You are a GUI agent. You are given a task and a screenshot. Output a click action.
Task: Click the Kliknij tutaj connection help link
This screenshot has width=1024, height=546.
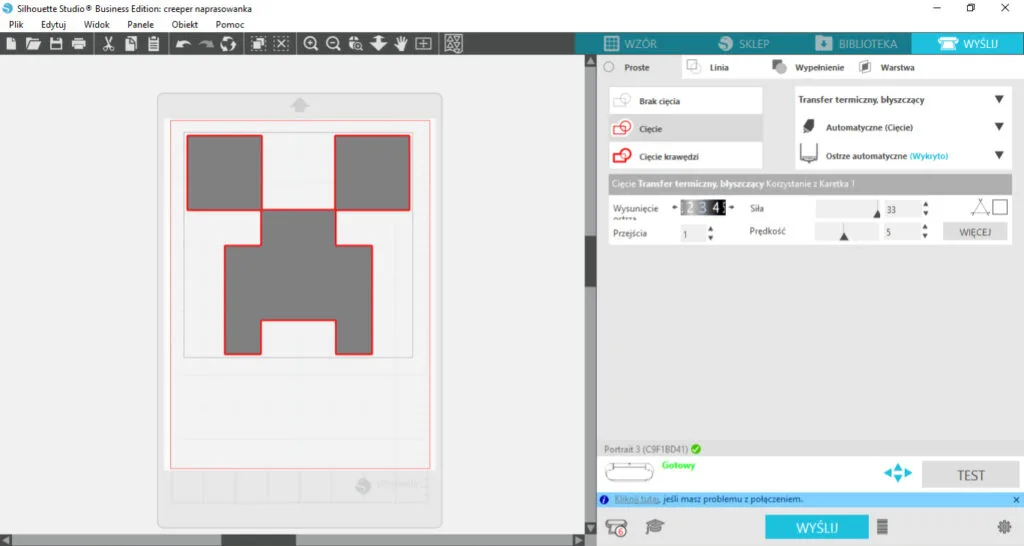[637, 499]
